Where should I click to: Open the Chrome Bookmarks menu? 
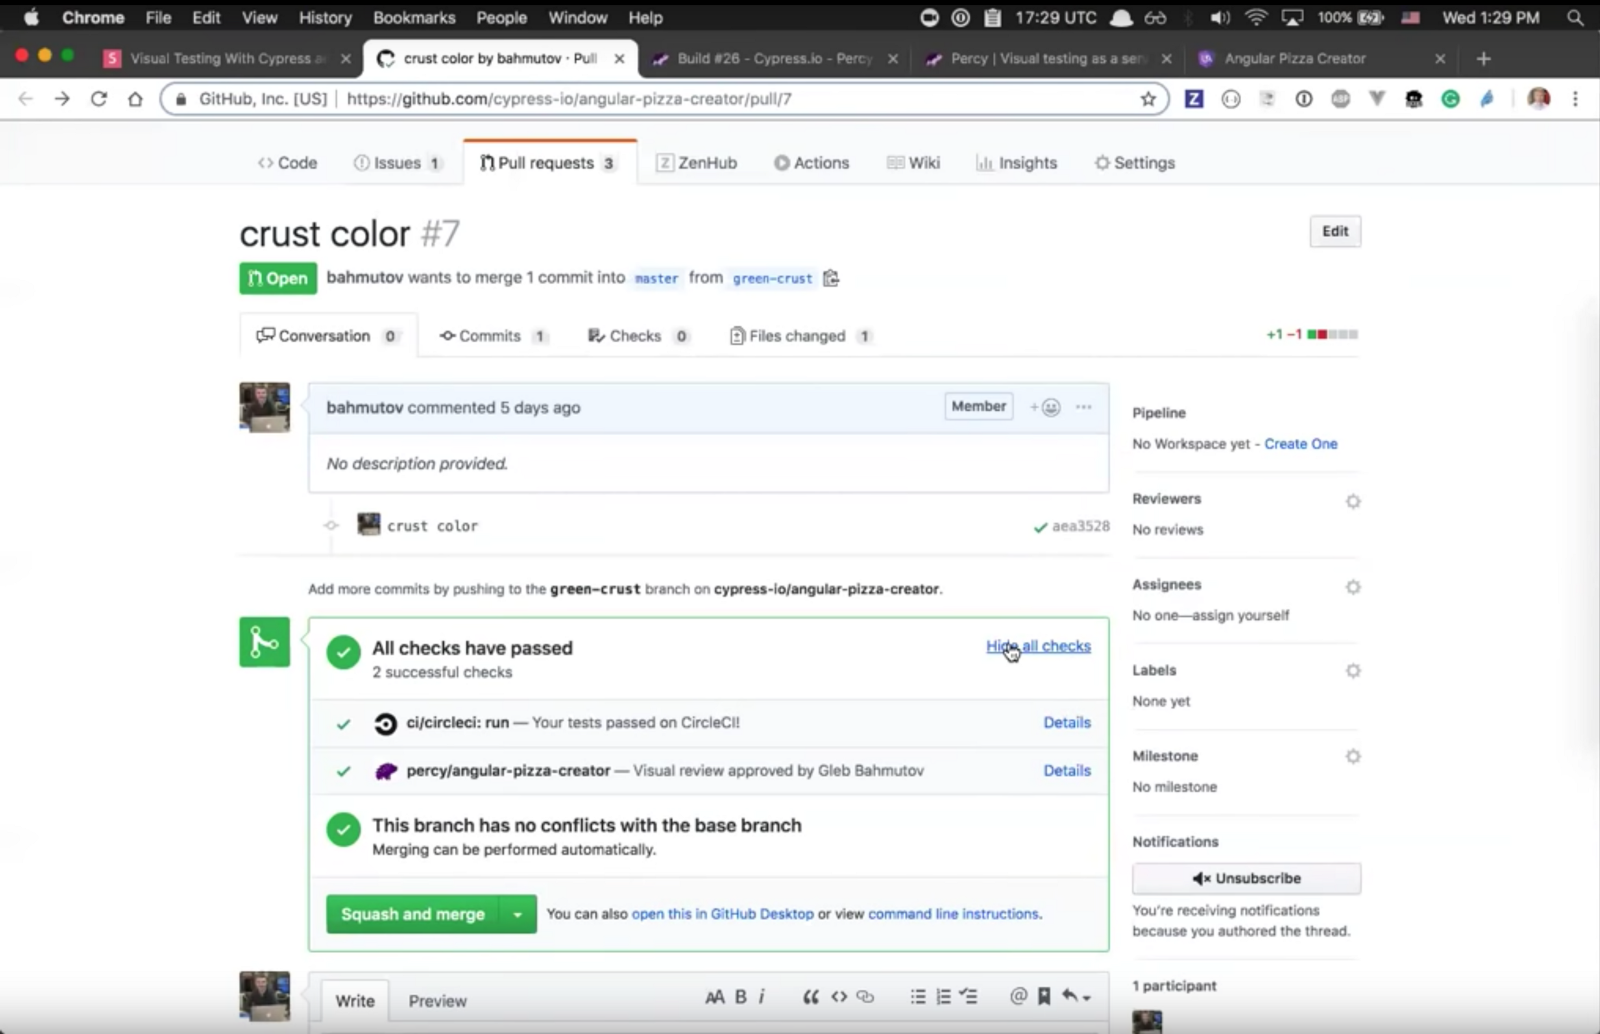coord(414,18)
